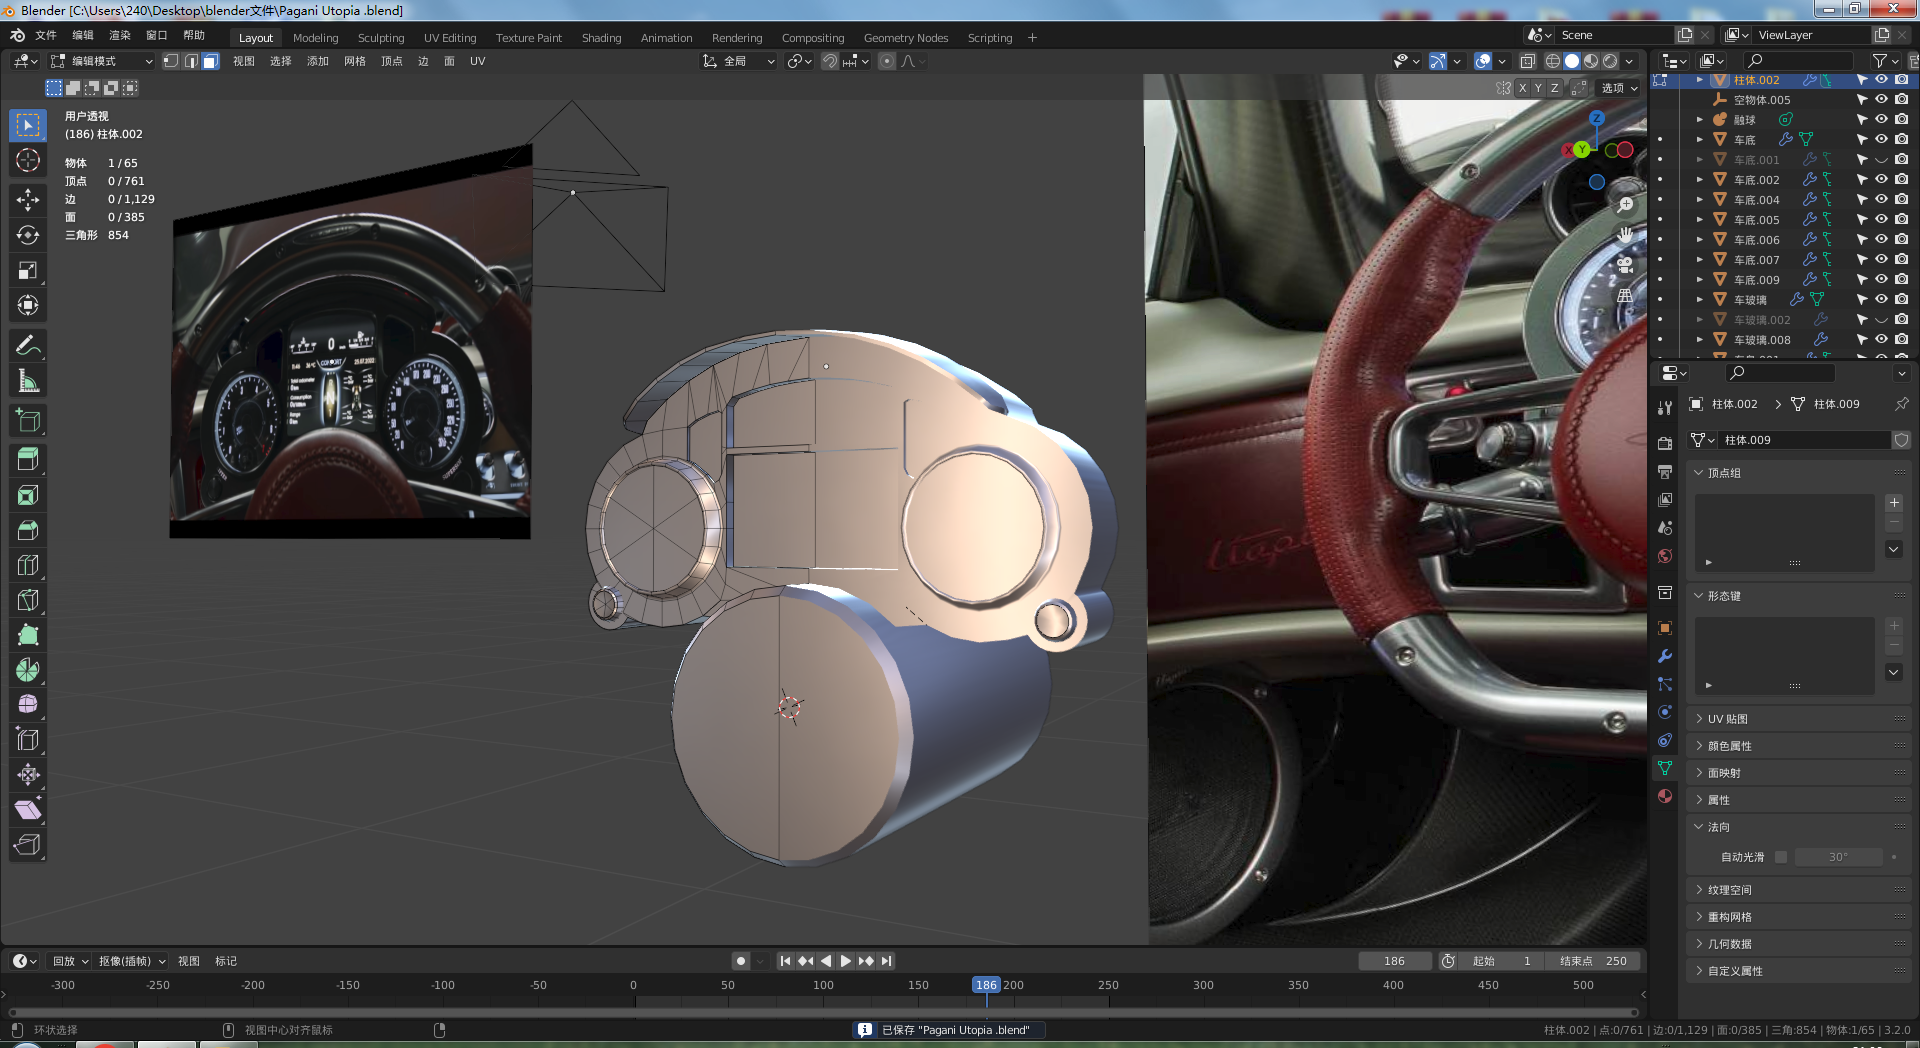Toggle viewport visibility of 车玻璃

[x=1881, y=300]
